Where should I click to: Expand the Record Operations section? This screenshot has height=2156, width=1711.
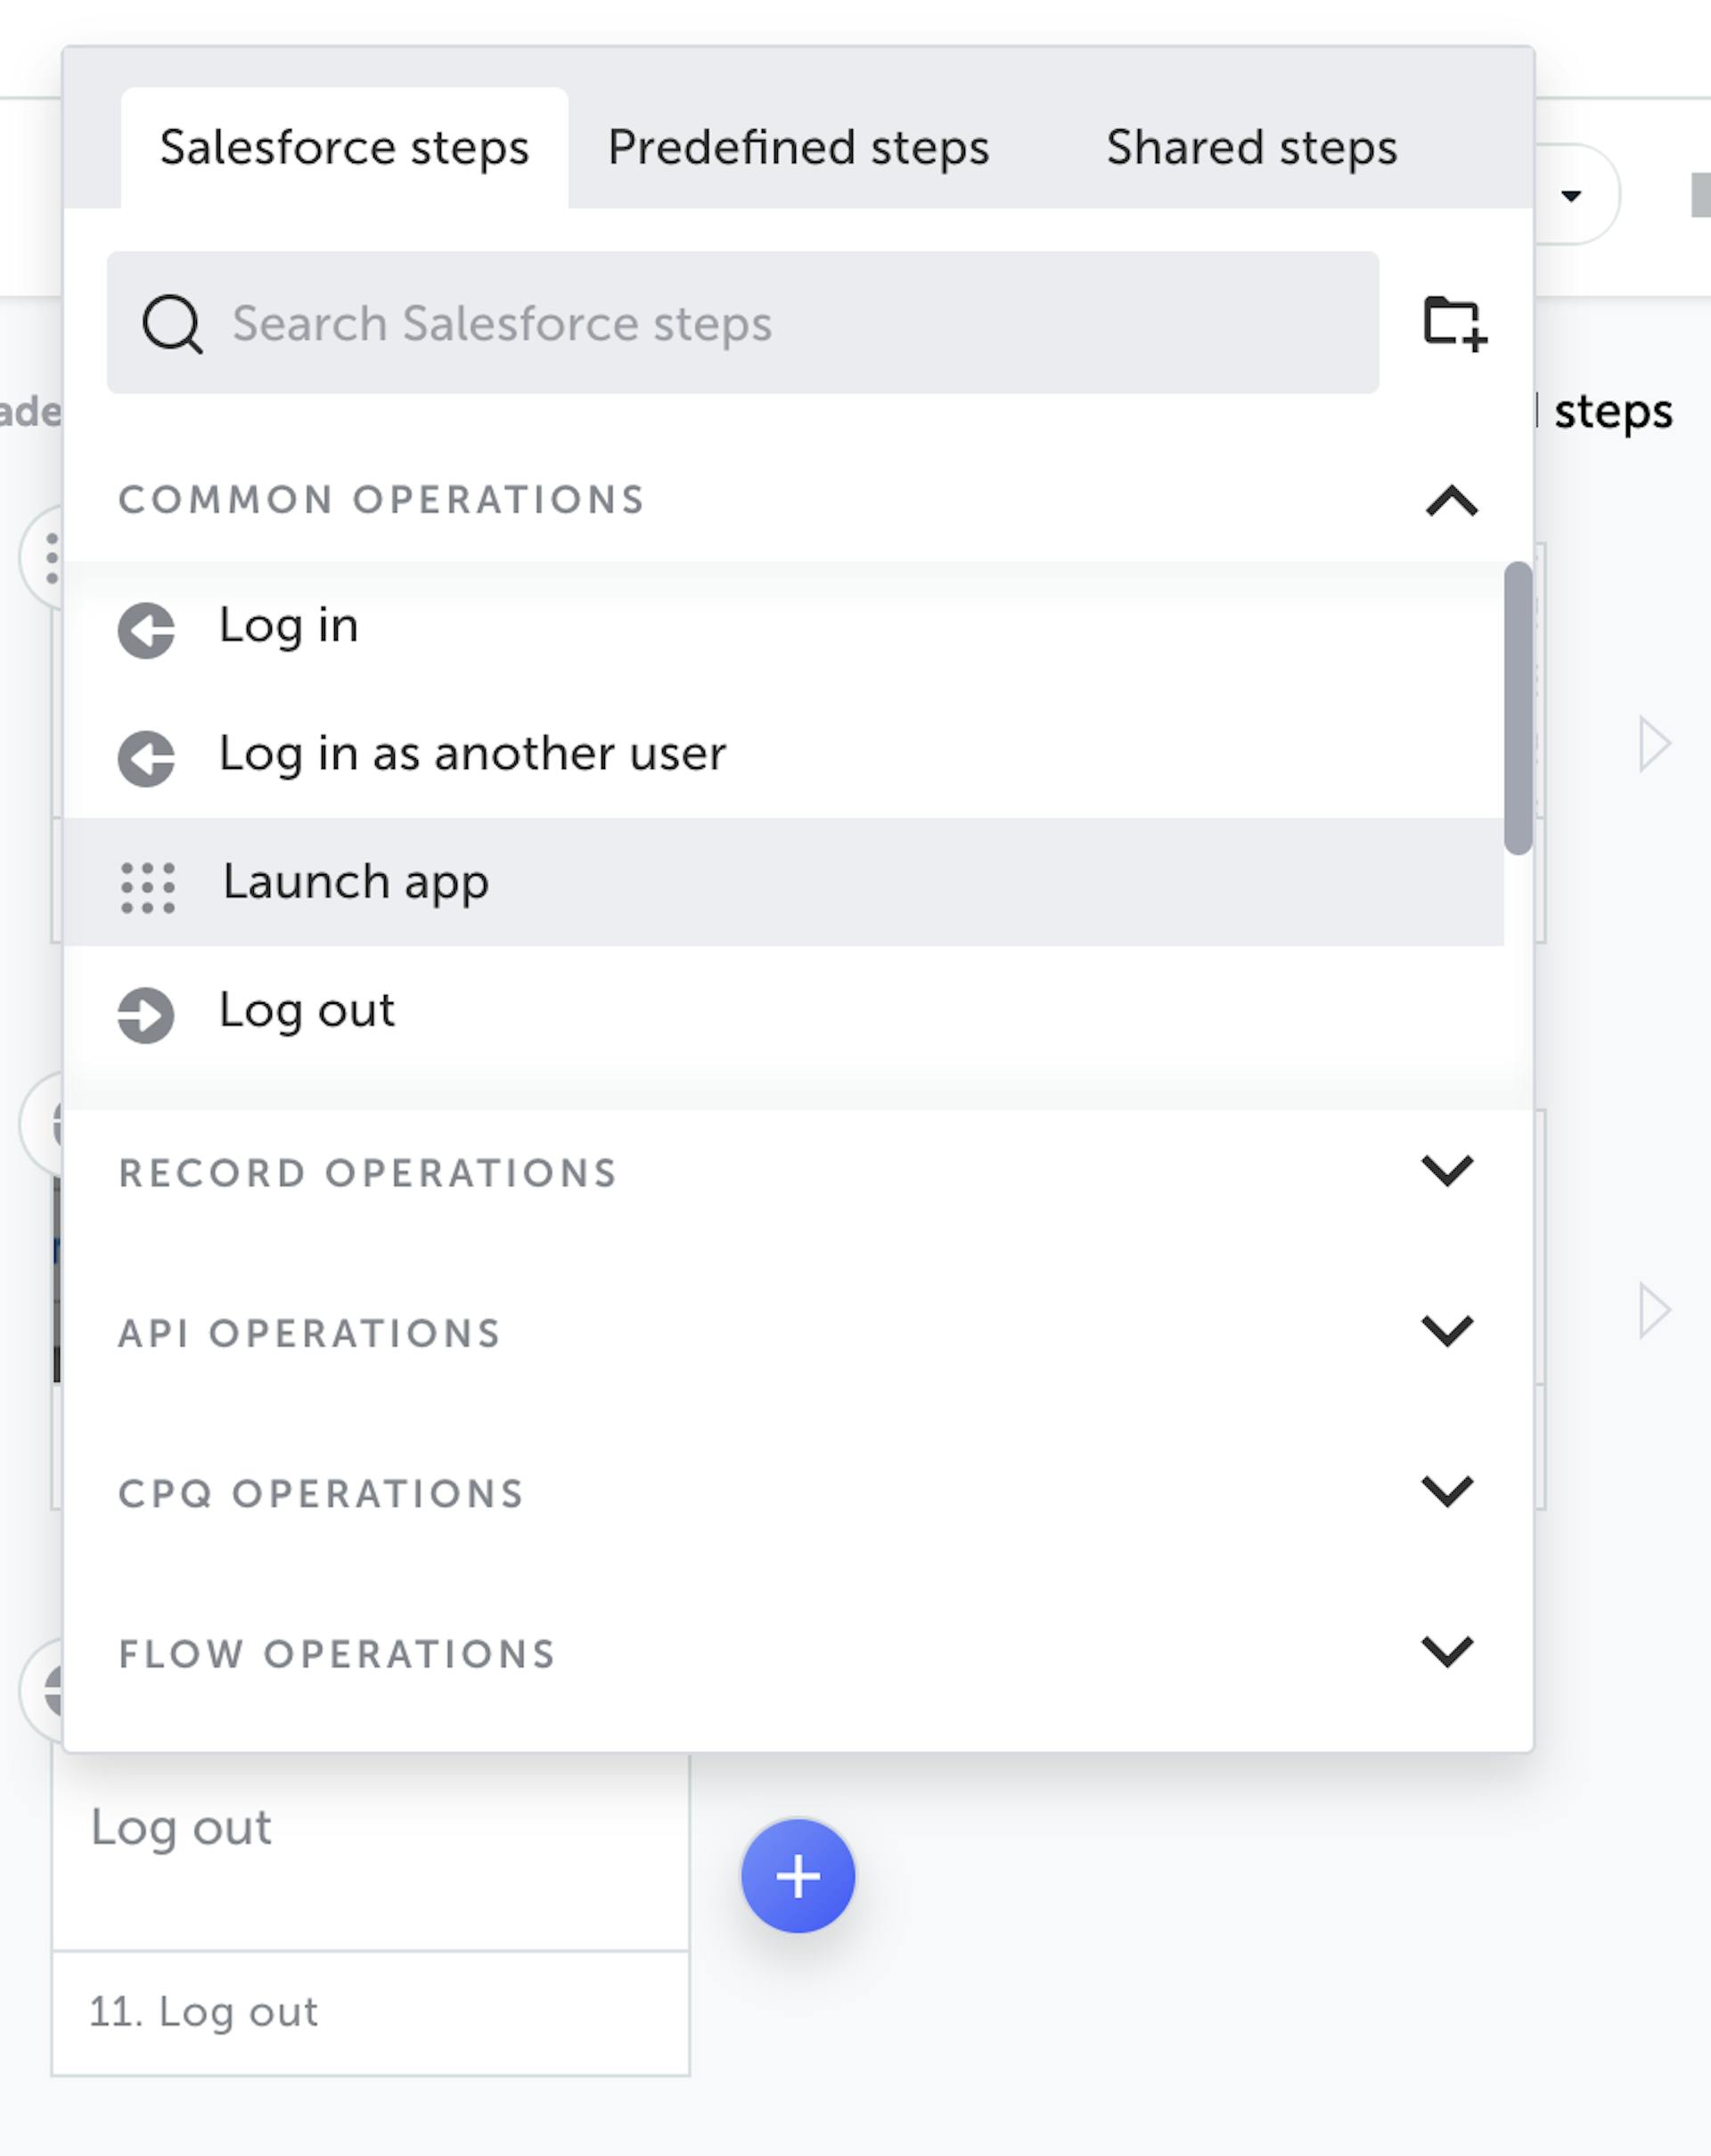click(x=1447, y=1171)
